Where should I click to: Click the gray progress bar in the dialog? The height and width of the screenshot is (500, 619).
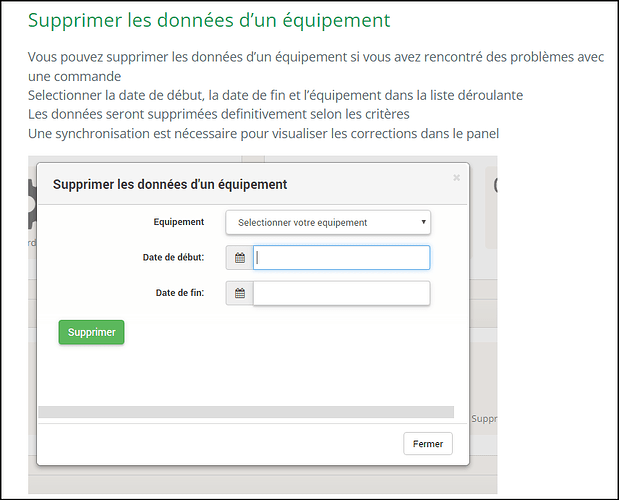pos(246,412)
